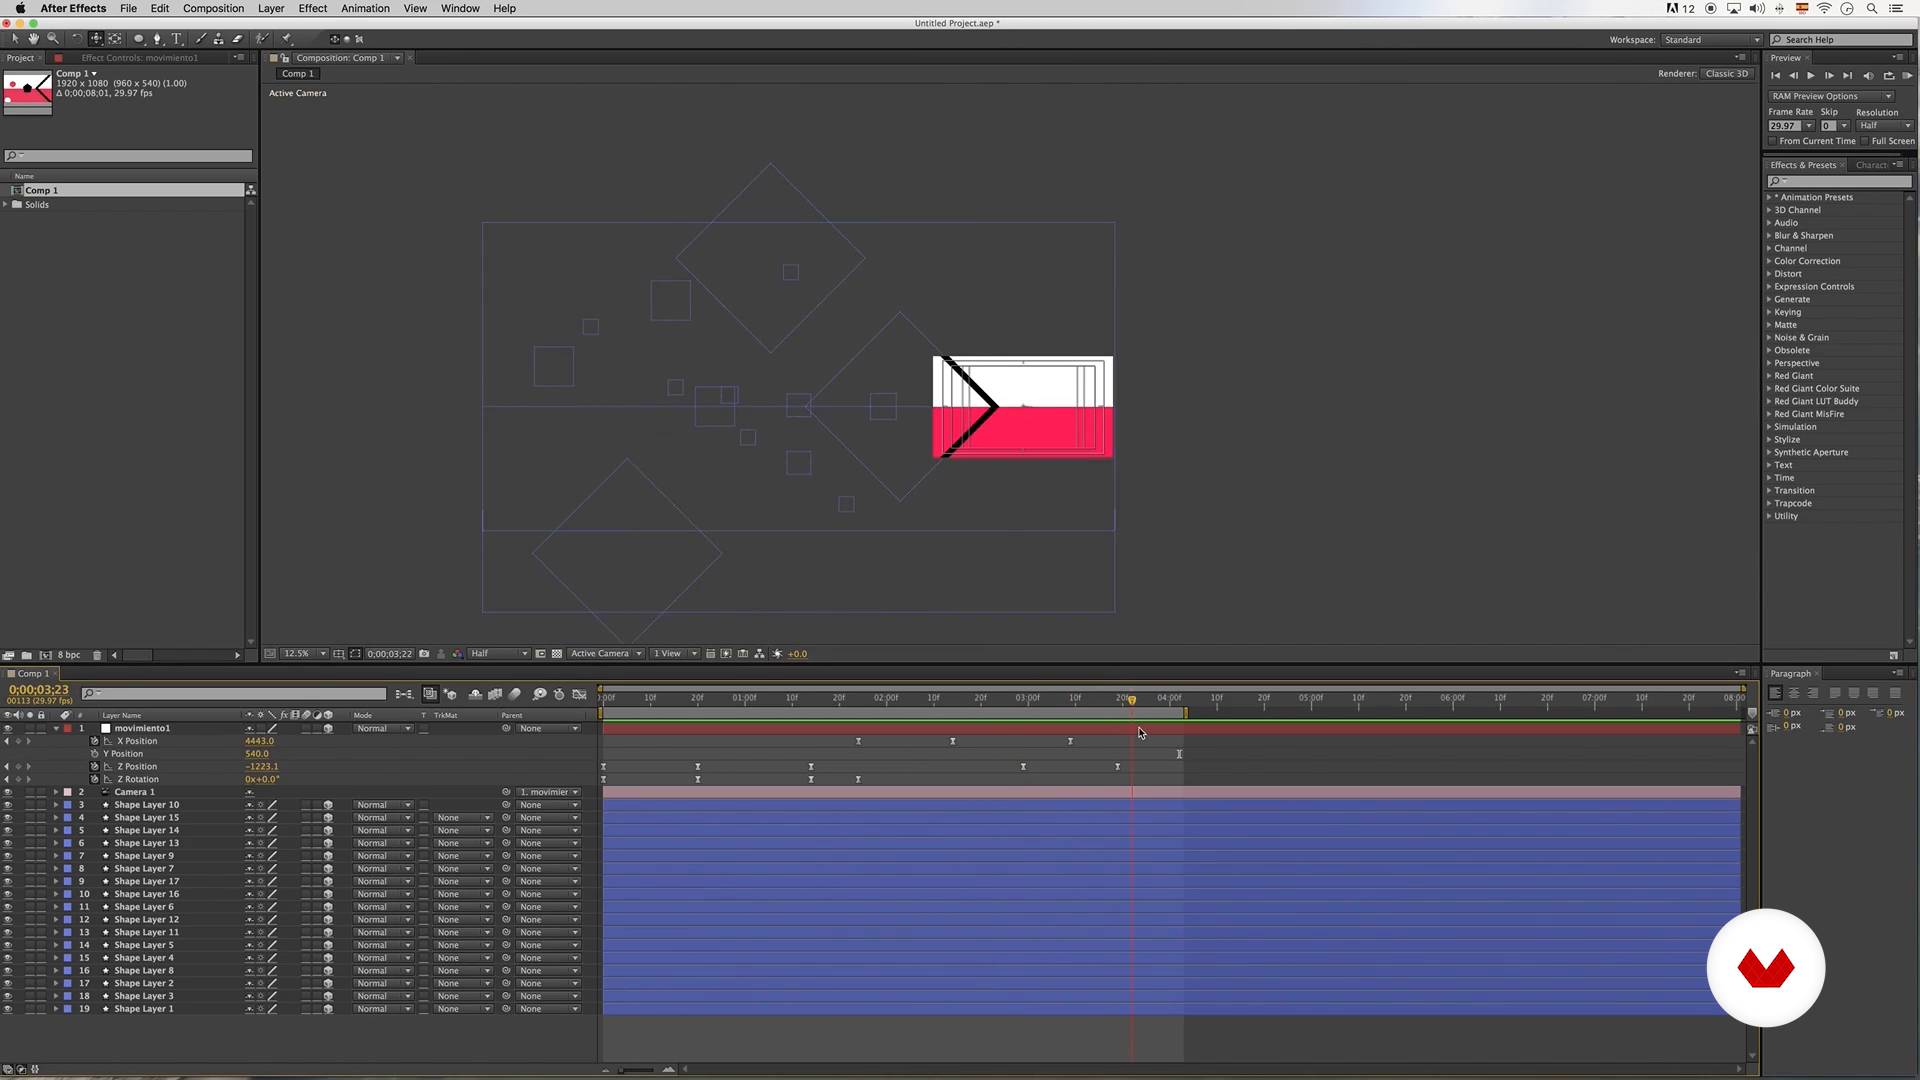Select the Zoom magnifier tool
The width and height of the screenshot is (1920, 1080).
(x=53, y=39)
